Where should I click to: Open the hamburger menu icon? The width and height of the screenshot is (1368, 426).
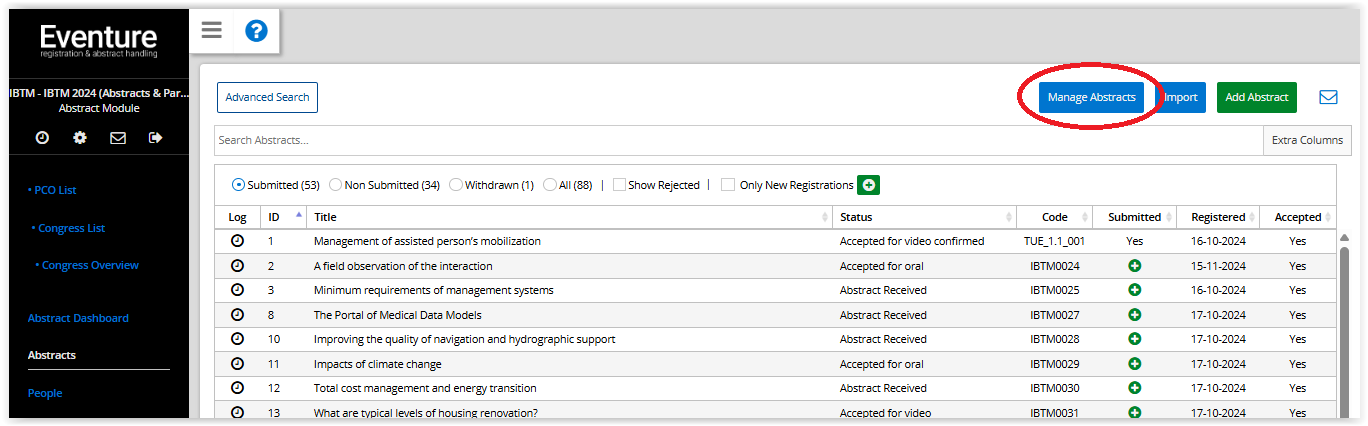[211, 30]
